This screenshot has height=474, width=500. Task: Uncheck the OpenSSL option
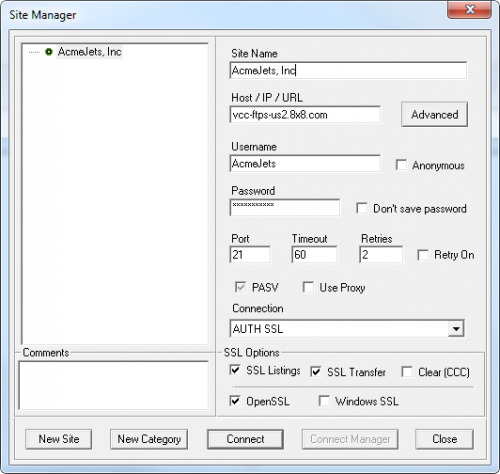point(235,401)
